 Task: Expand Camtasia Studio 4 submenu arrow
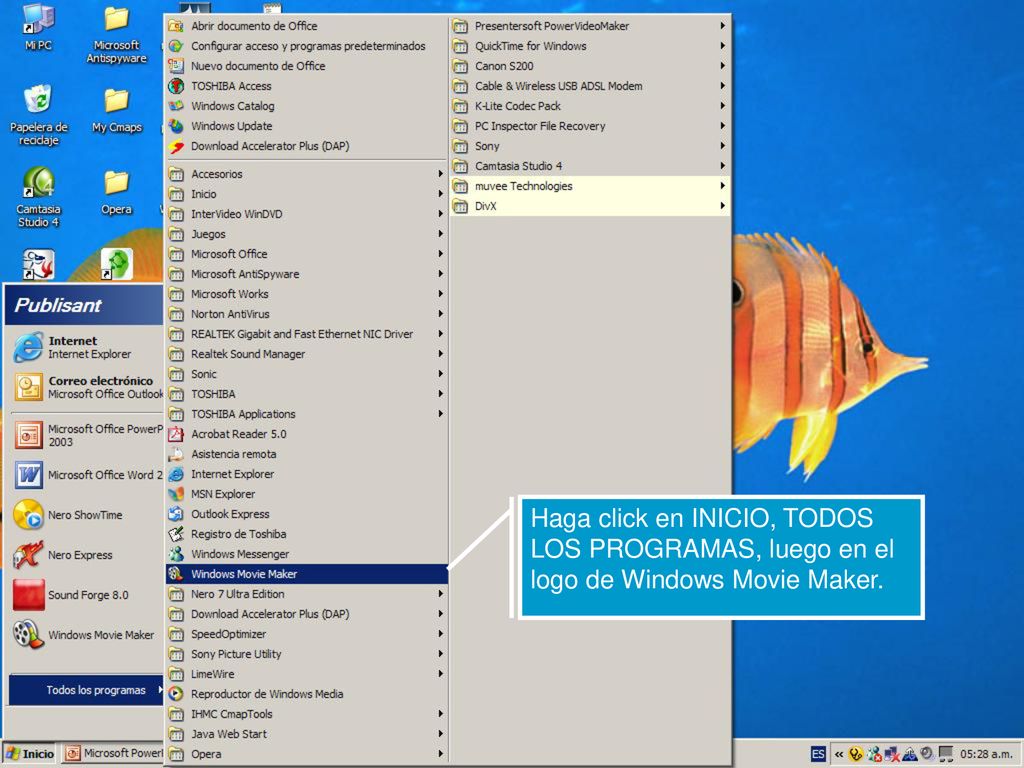[x=722, y=166]
